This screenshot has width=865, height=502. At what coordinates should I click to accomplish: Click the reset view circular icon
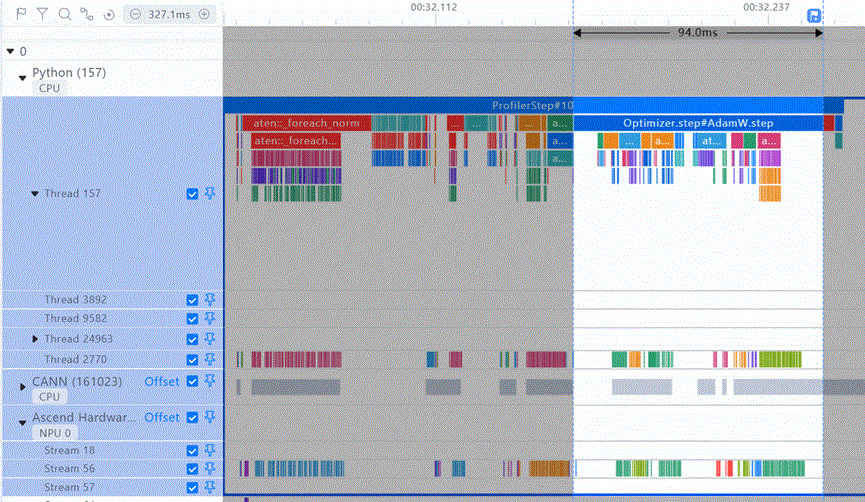pos(109,14)
